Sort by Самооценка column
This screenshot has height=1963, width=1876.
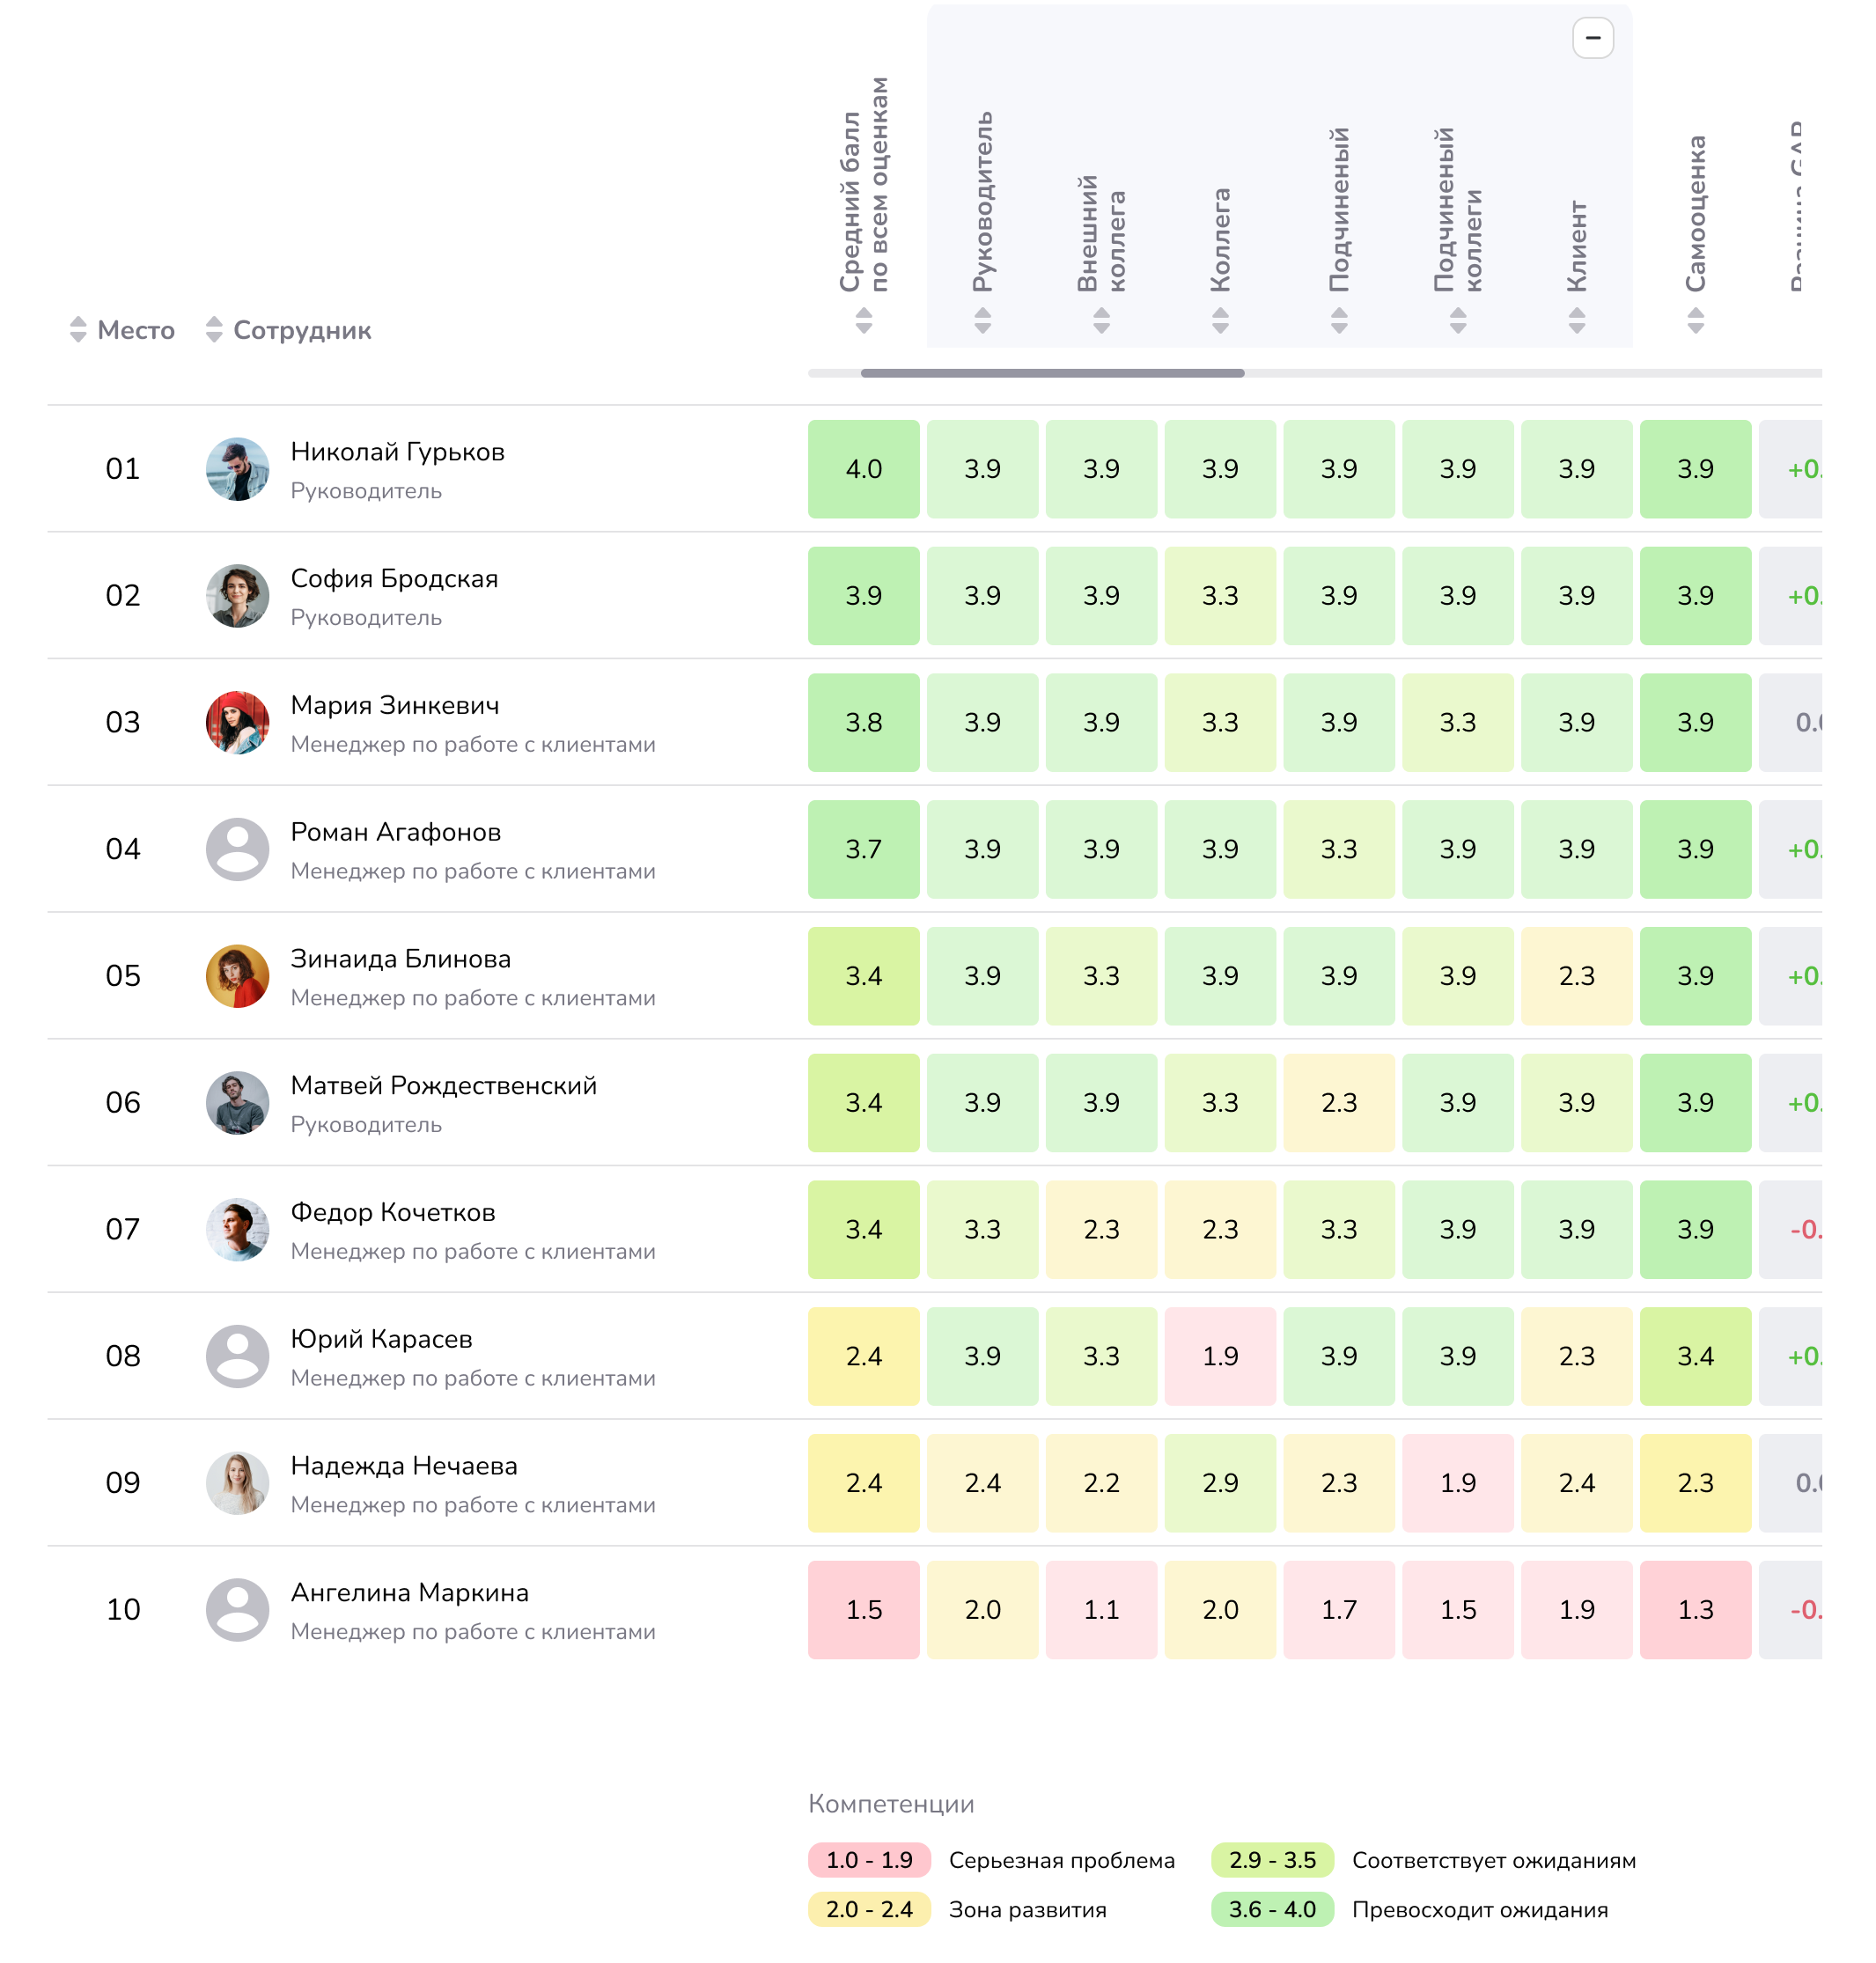click(1695, 321)
